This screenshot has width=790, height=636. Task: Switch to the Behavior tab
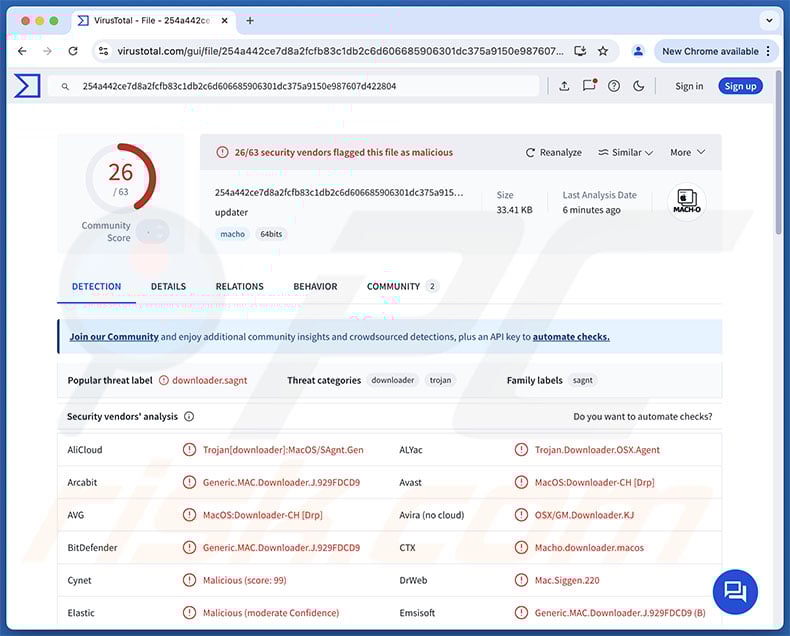pyautogui.click(x=315, y=287)
